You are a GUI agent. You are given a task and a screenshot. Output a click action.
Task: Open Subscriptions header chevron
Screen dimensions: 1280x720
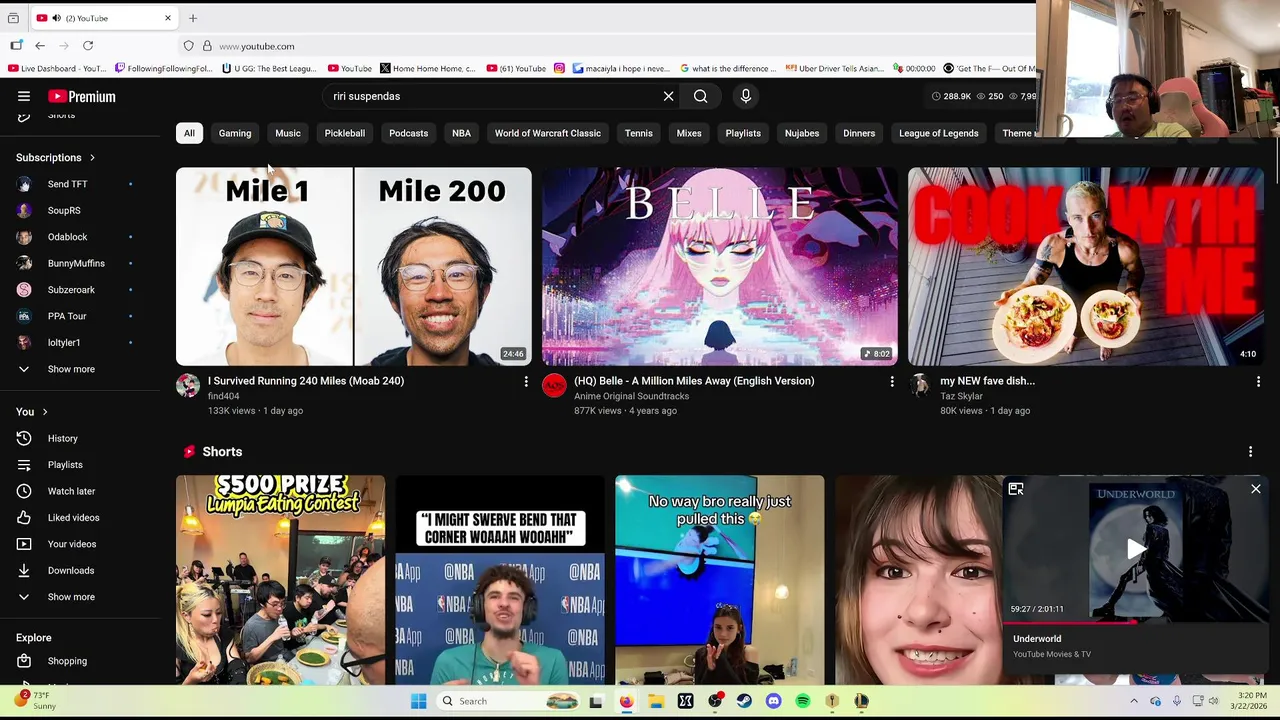[92, 158]
